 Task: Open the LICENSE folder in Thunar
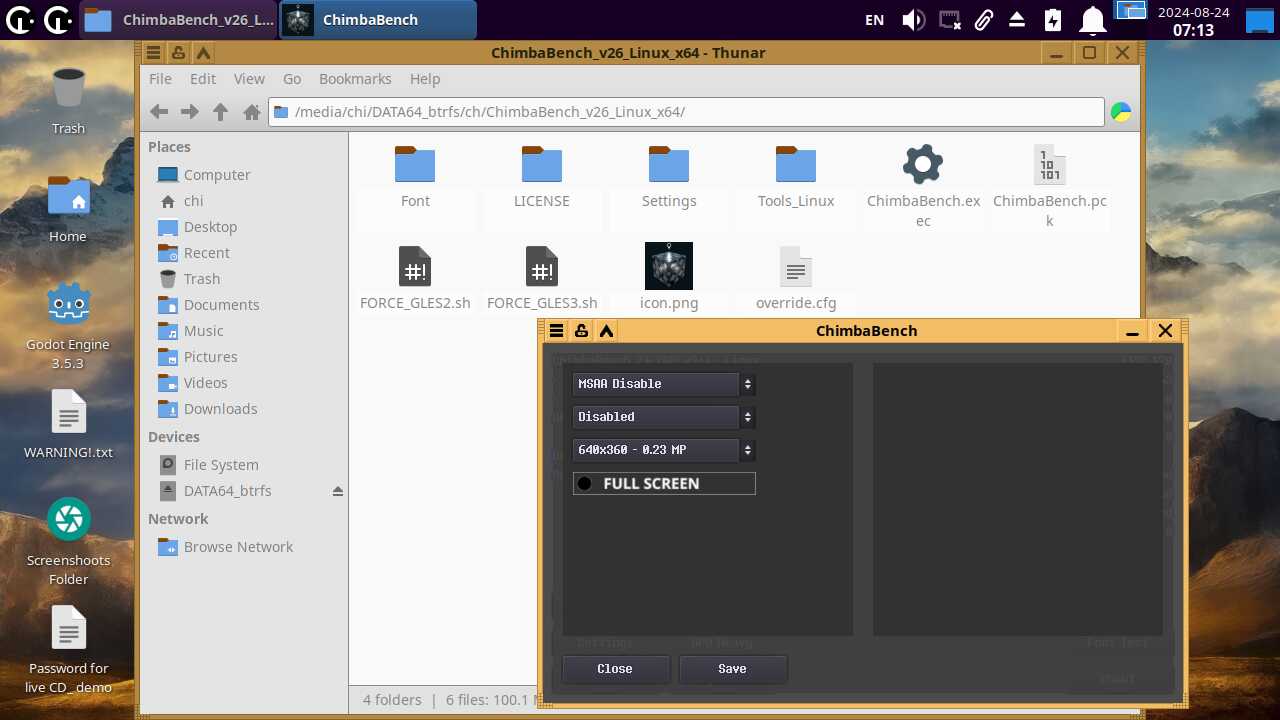tap(542, 164)
